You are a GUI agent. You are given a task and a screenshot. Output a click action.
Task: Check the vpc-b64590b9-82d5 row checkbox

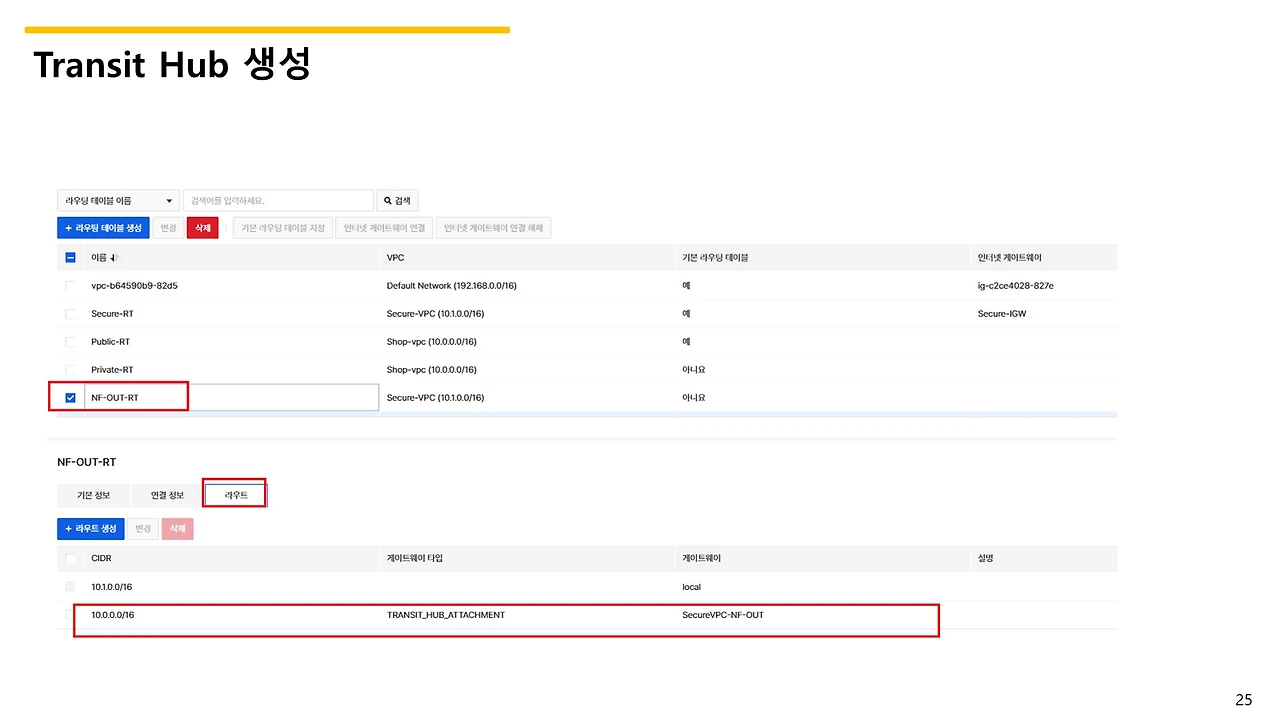point(70,286)
